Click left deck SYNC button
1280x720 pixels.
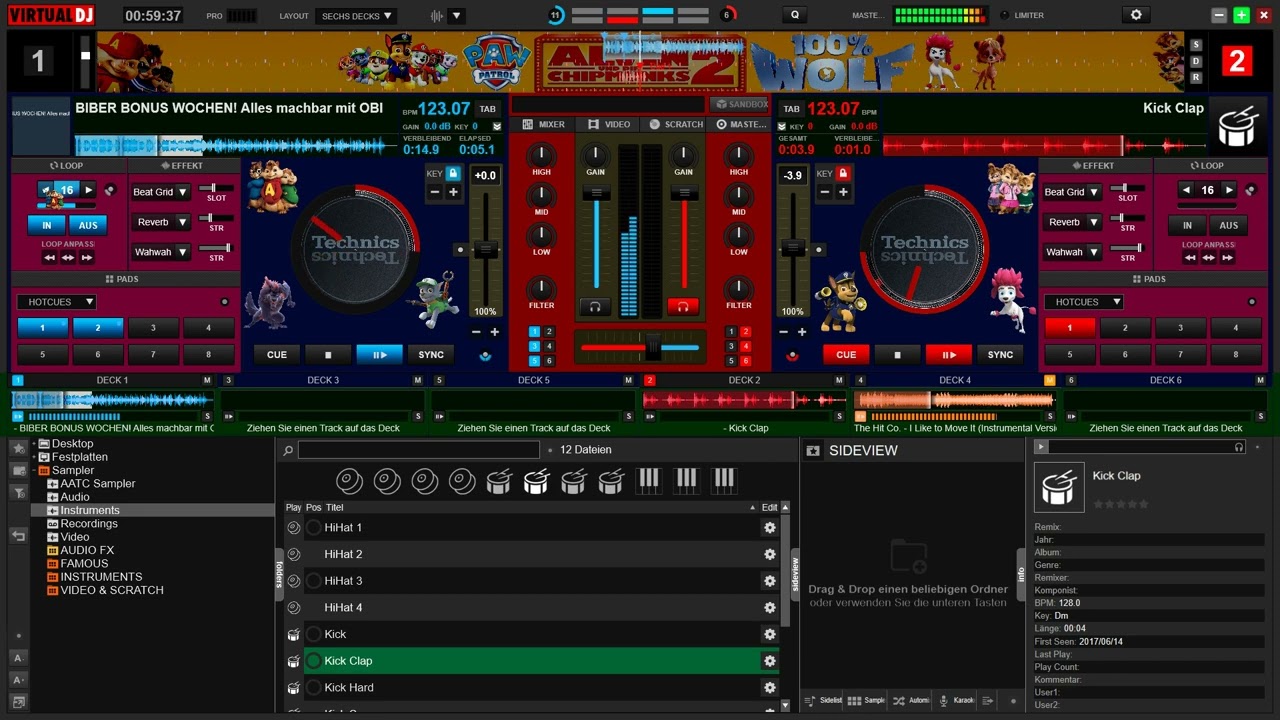(431, 355)
